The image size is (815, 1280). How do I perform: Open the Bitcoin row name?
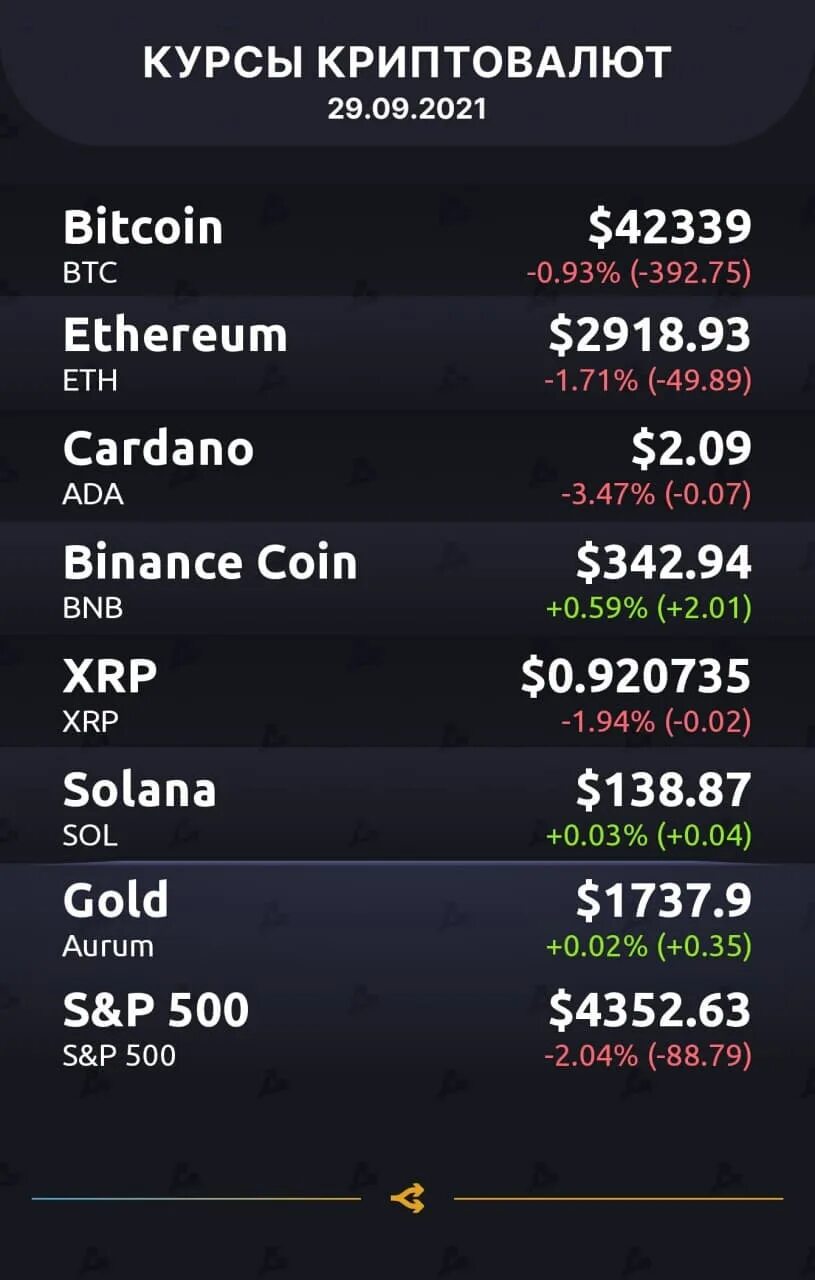point(143,226)
